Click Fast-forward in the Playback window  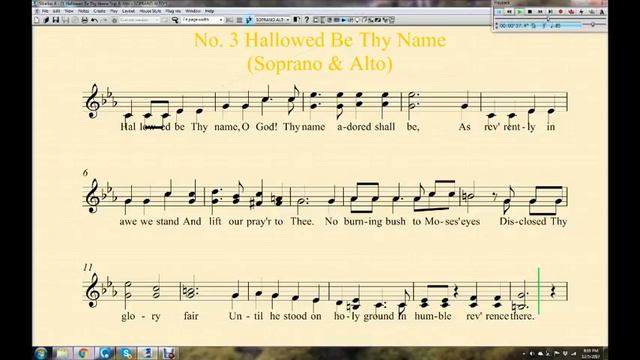pos(540,12)
